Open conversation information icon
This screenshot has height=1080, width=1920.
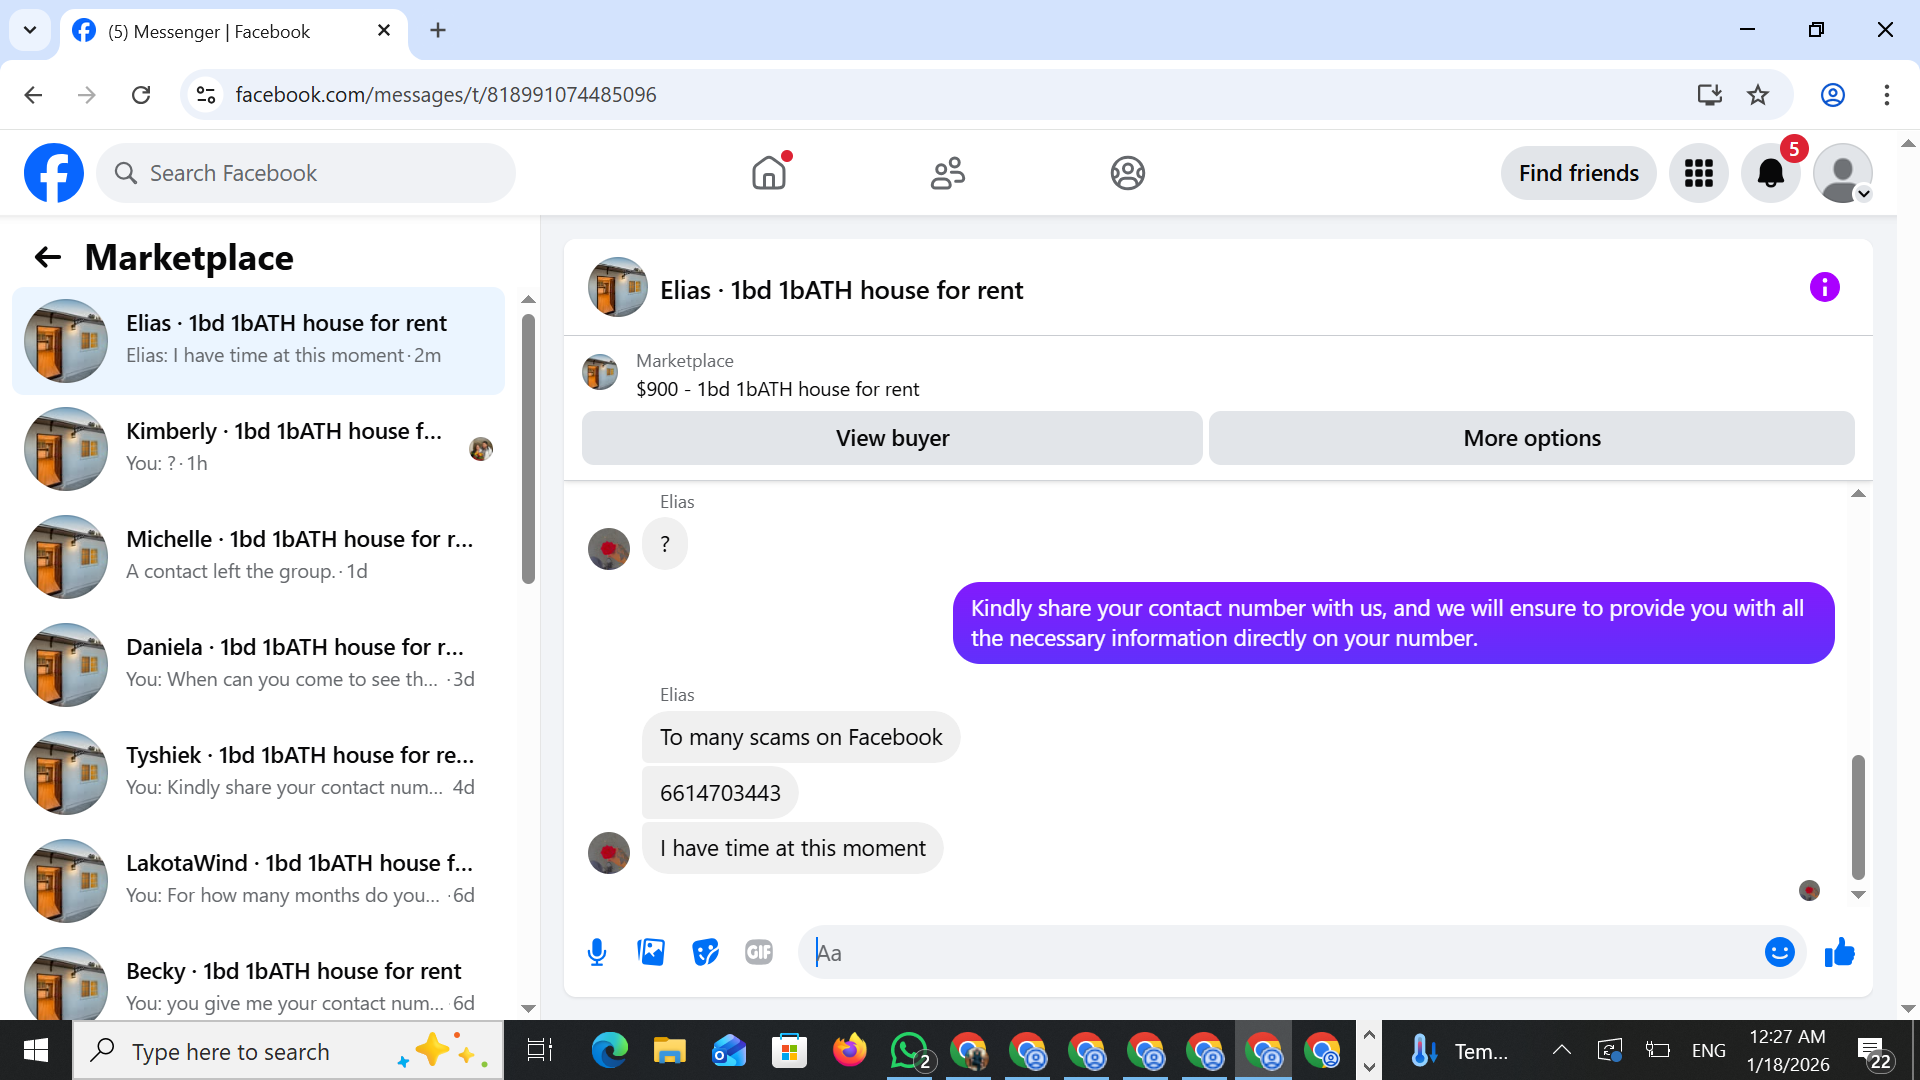(1824, 288)
